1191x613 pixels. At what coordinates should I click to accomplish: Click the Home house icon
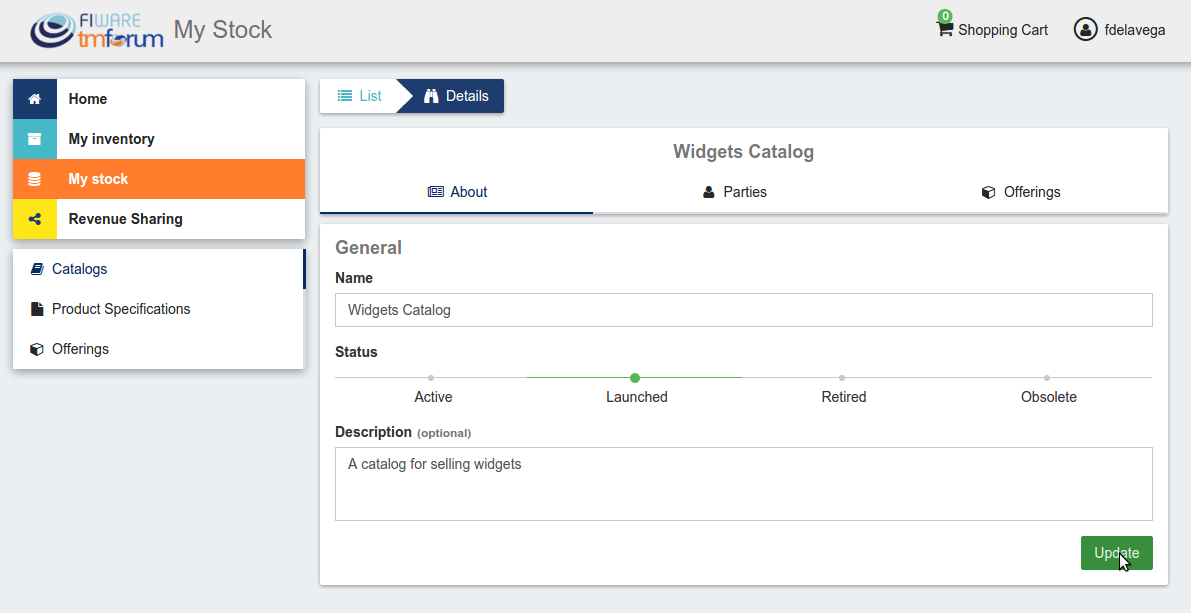pyautogui.click(x=34, y=99)
